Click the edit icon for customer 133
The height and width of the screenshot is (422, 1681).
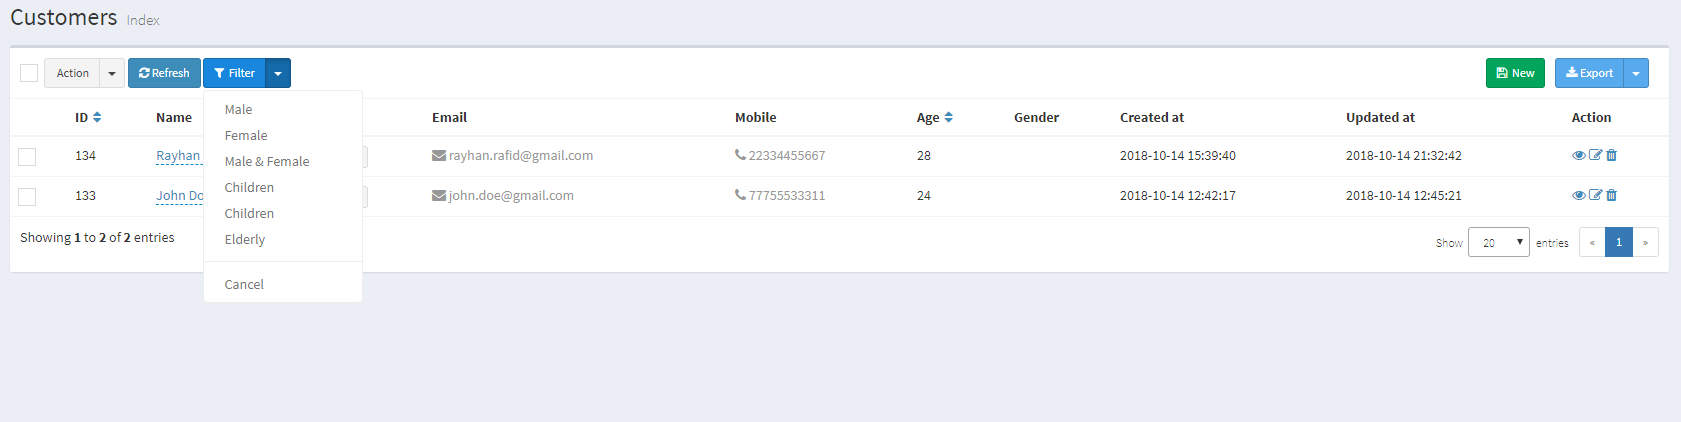pyautogui.click(x=1595, y=195)
